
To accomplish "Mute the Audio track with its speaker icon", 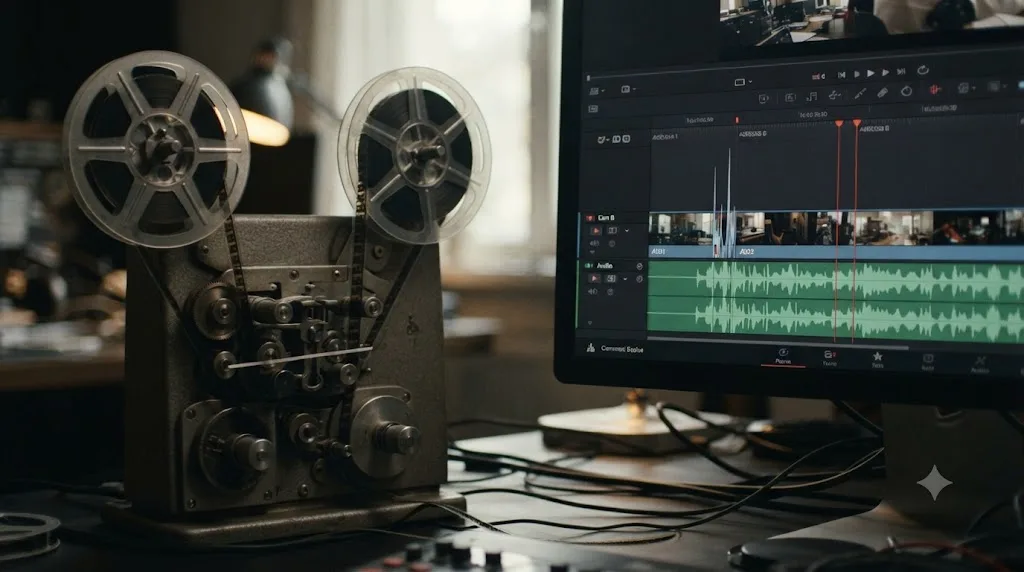I will tap(593, 291).
